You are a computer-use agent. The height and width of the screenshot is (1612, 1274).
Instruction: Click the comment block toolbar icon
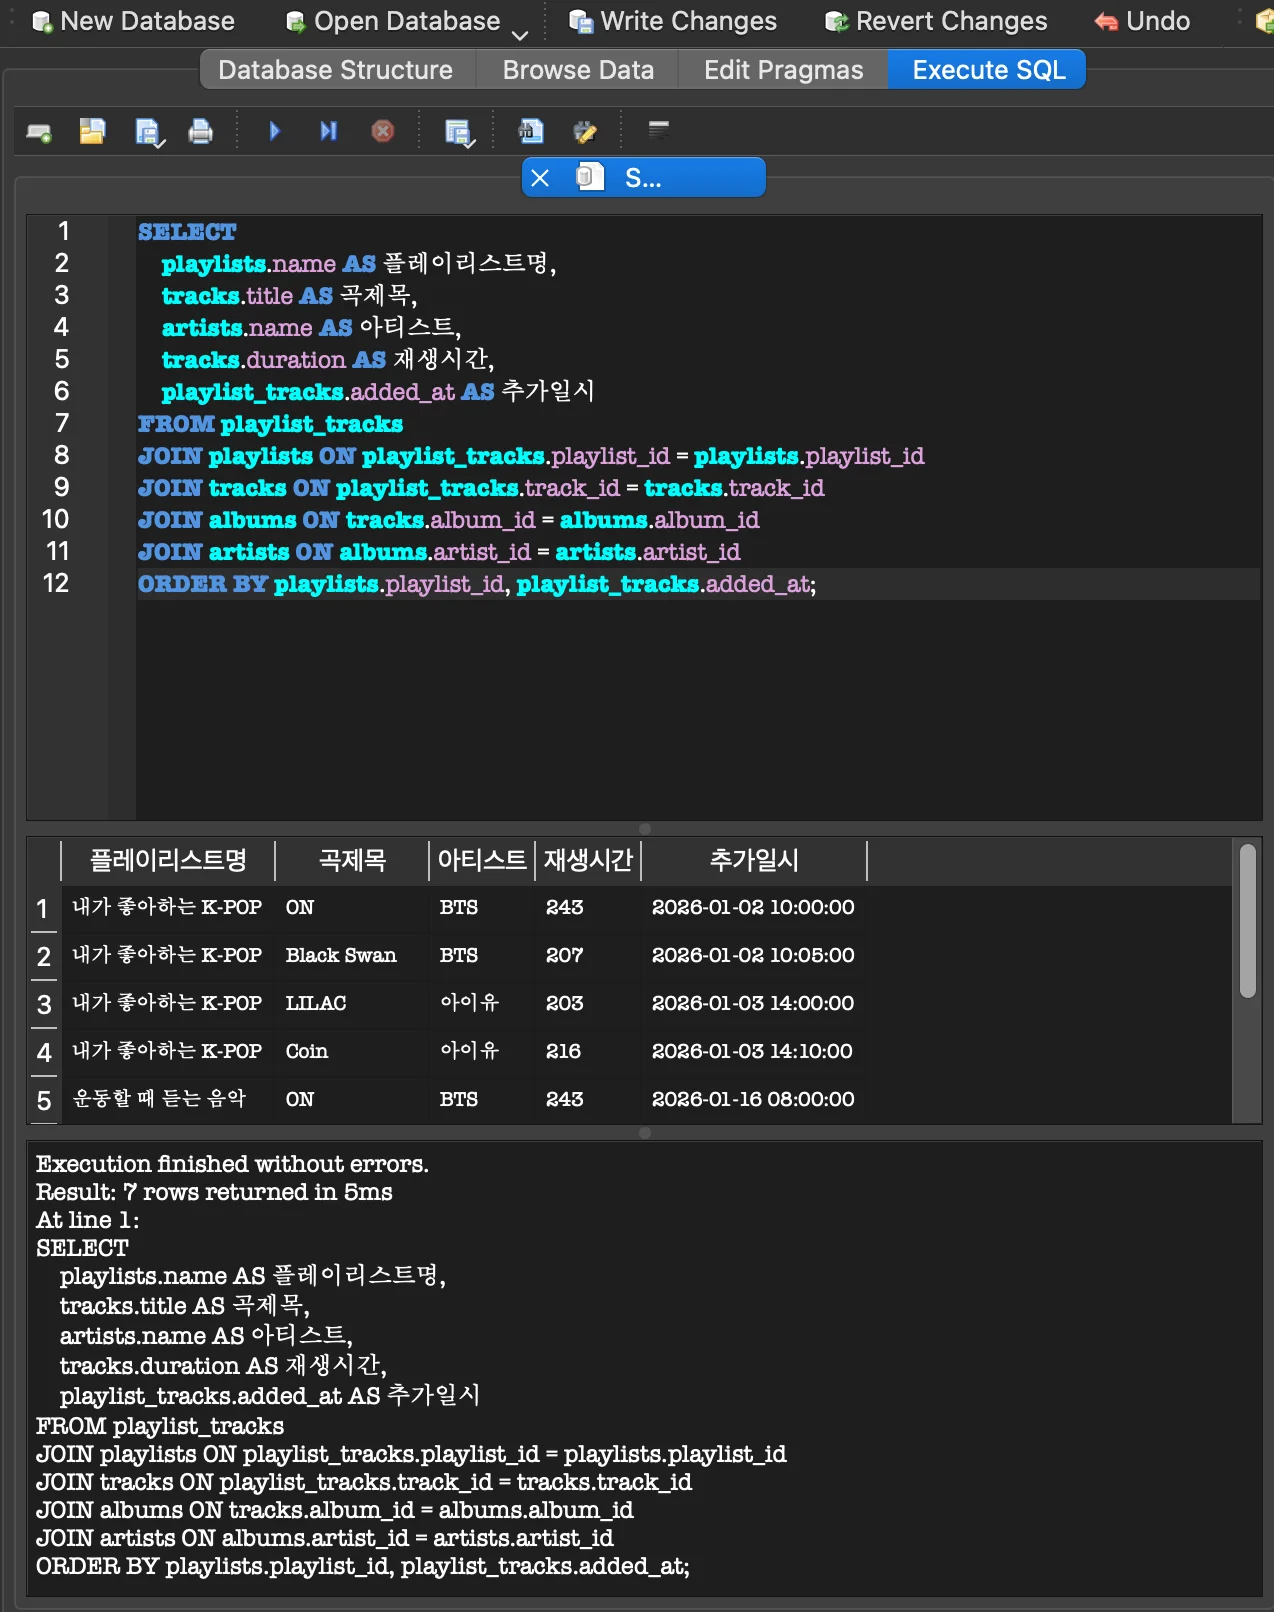658,129
